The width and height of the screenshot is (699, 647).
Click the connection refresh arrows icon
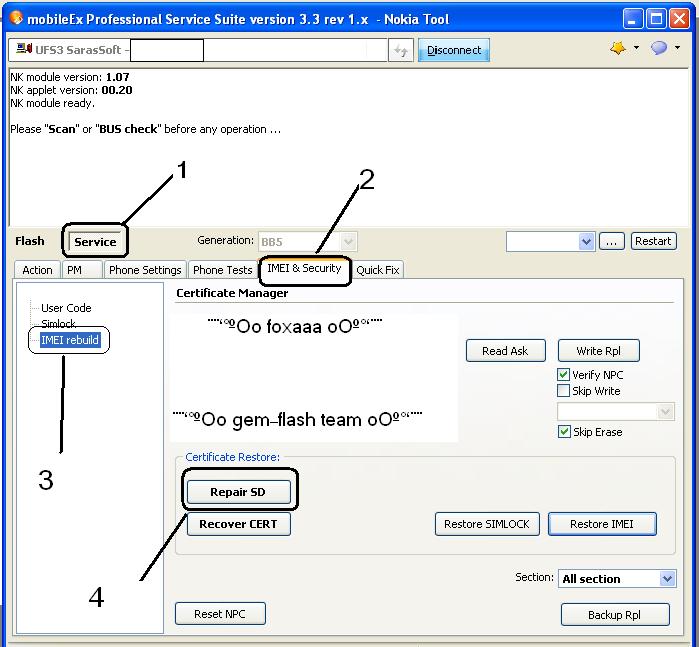coord(401,50)
